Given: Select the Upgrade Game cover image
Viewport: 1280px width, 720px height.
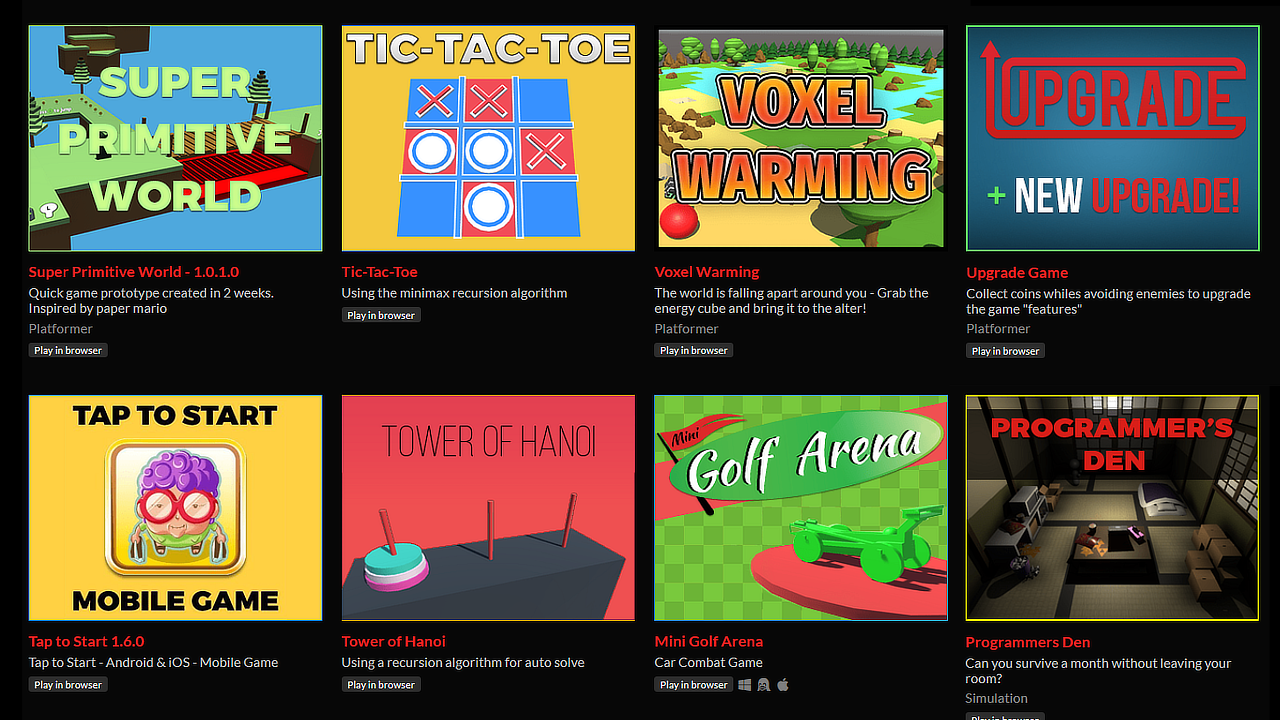Looking at the screenshot, I should [x=1113, y=138].
